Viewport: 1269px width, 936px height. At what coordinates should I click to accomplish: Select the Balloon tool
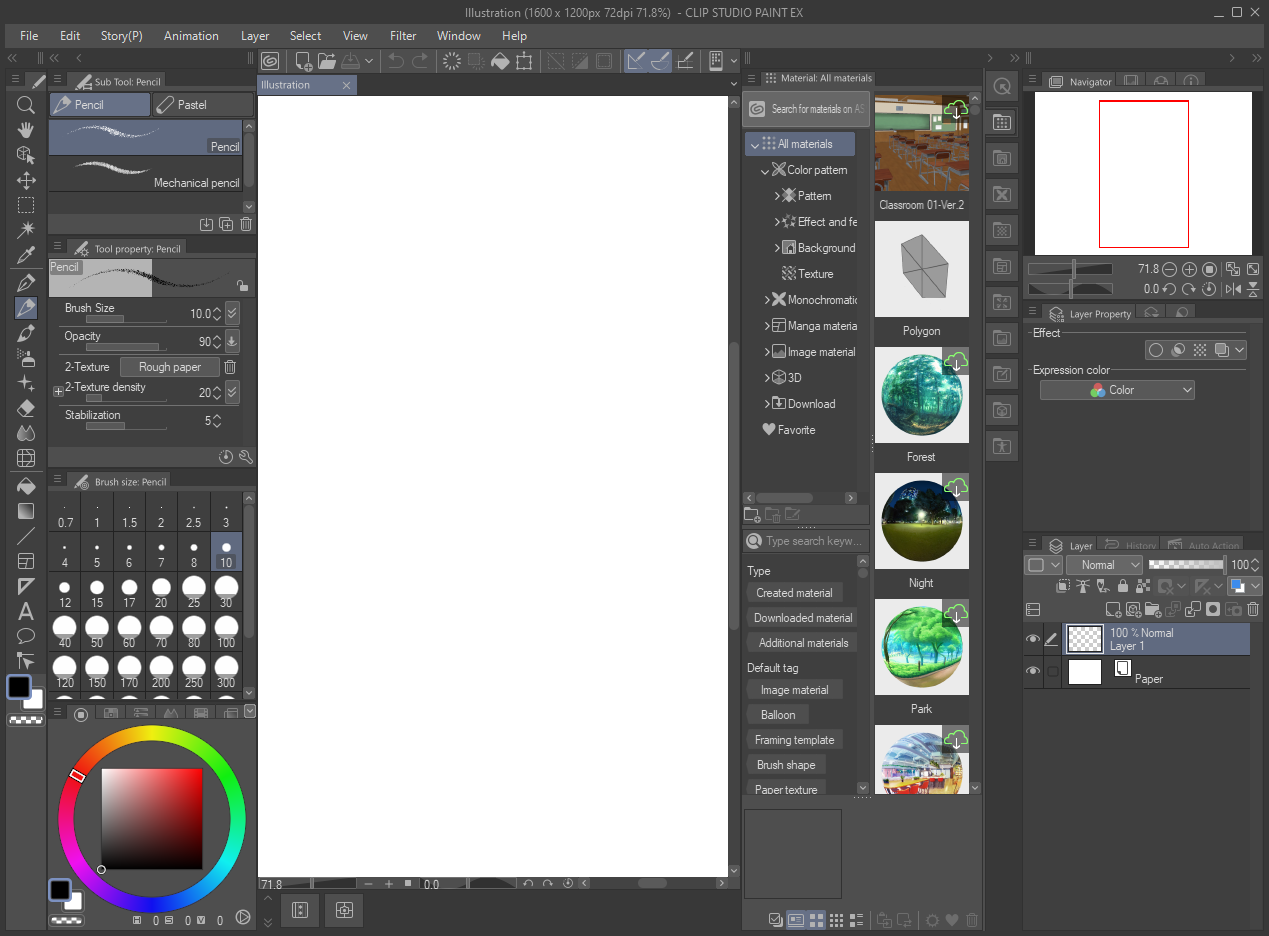coord(26,636)
